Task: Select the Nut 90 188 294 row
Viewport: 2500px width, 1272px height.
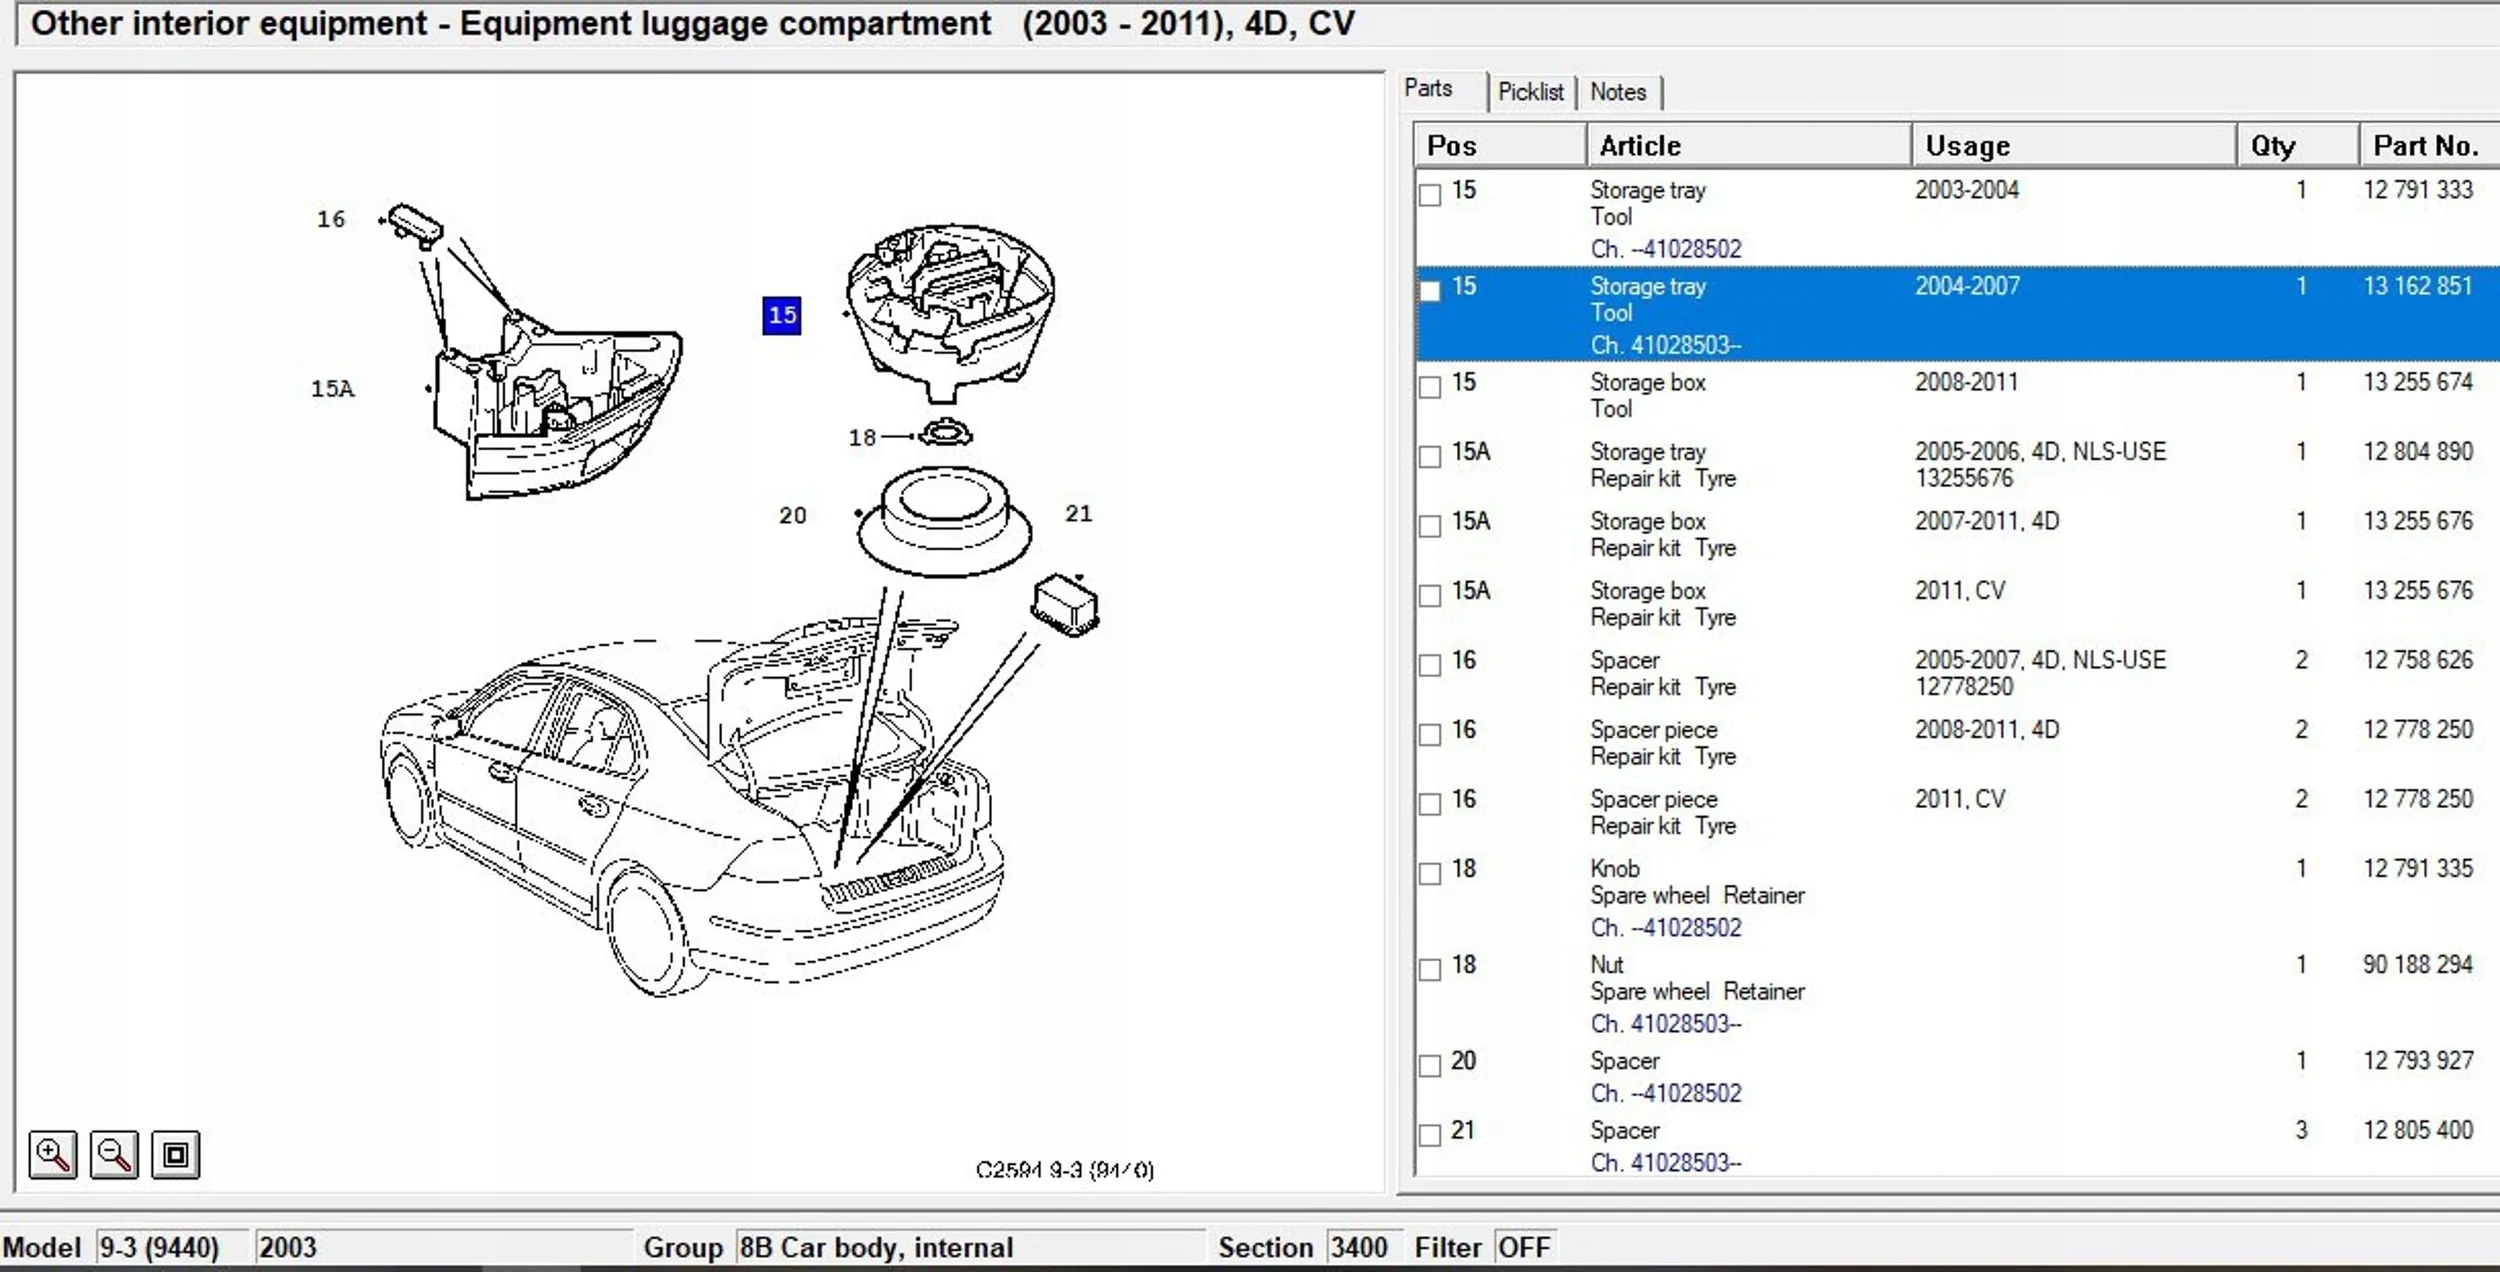Action: click(1700, 992)
